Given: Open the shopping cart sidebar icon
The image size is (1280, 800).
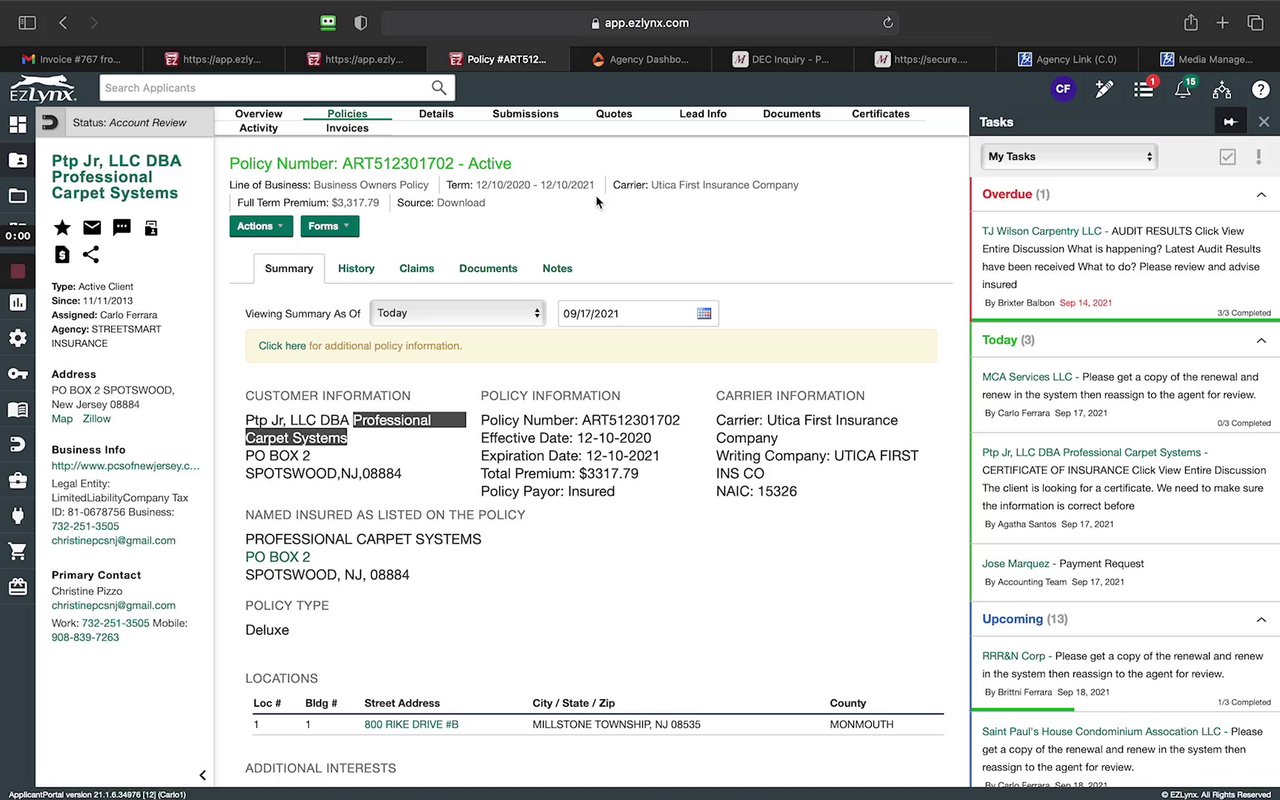Looking at the screenshot, I should pyautogui.click(x=17, y=552).
